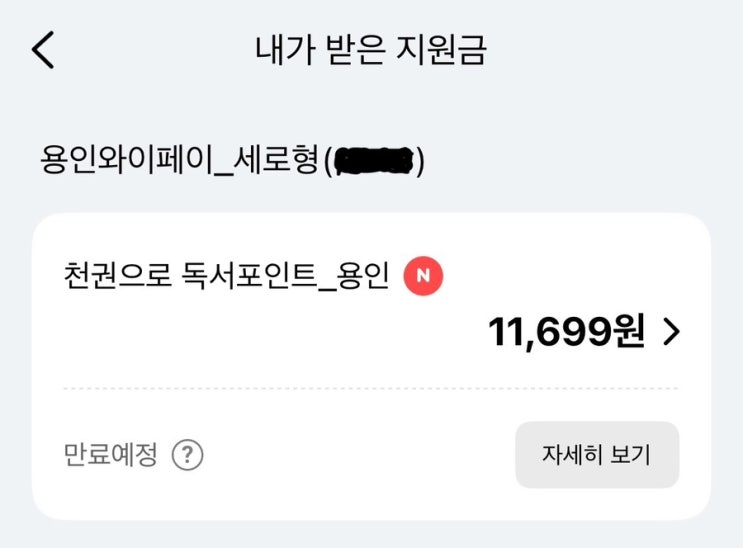Select the 내가 받은 지원금 page title
The width and height of the screenshot is (743, 548).
(x=371, y=50)
